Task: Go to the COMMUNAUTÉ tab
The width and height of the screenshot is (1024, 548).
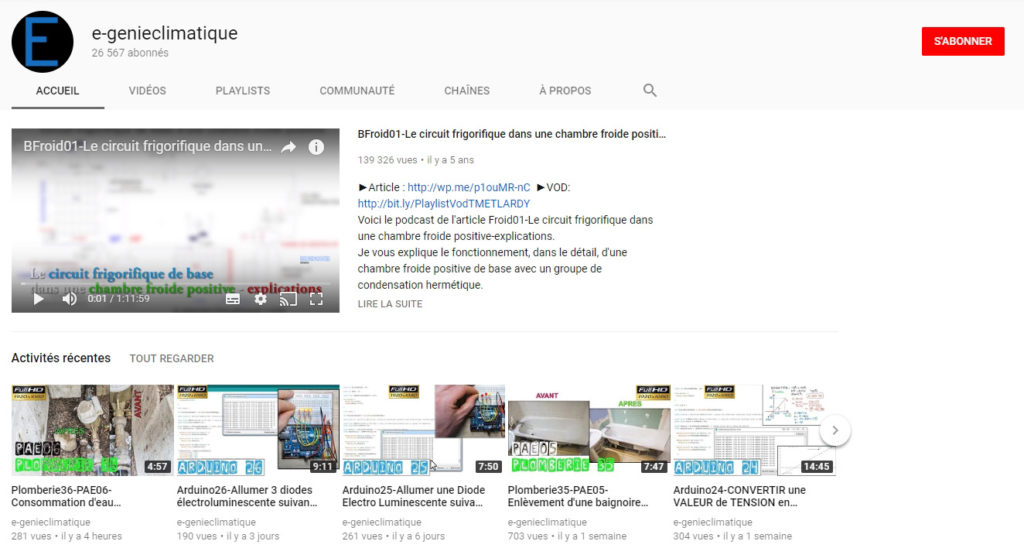Action: [357, 91]
